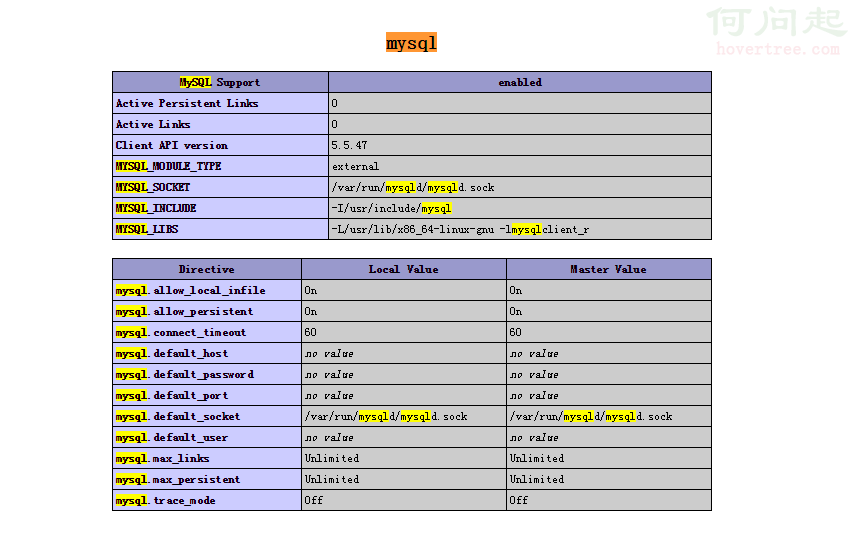The height and width of the screenshot is (544, 857).
Task: Select mysql.trace_mode directive
Action: point(166,500)
